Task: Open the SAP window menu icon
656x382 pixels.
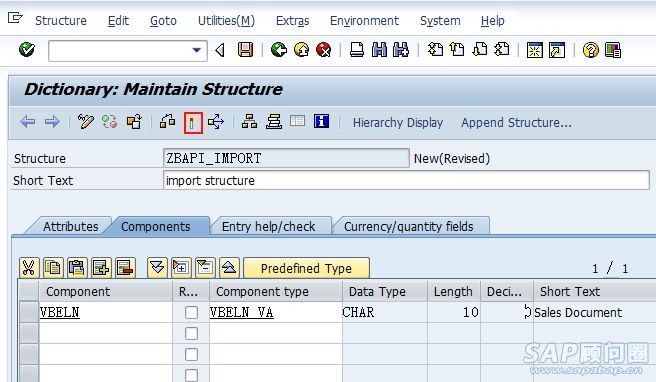Action: coord(15,18)
